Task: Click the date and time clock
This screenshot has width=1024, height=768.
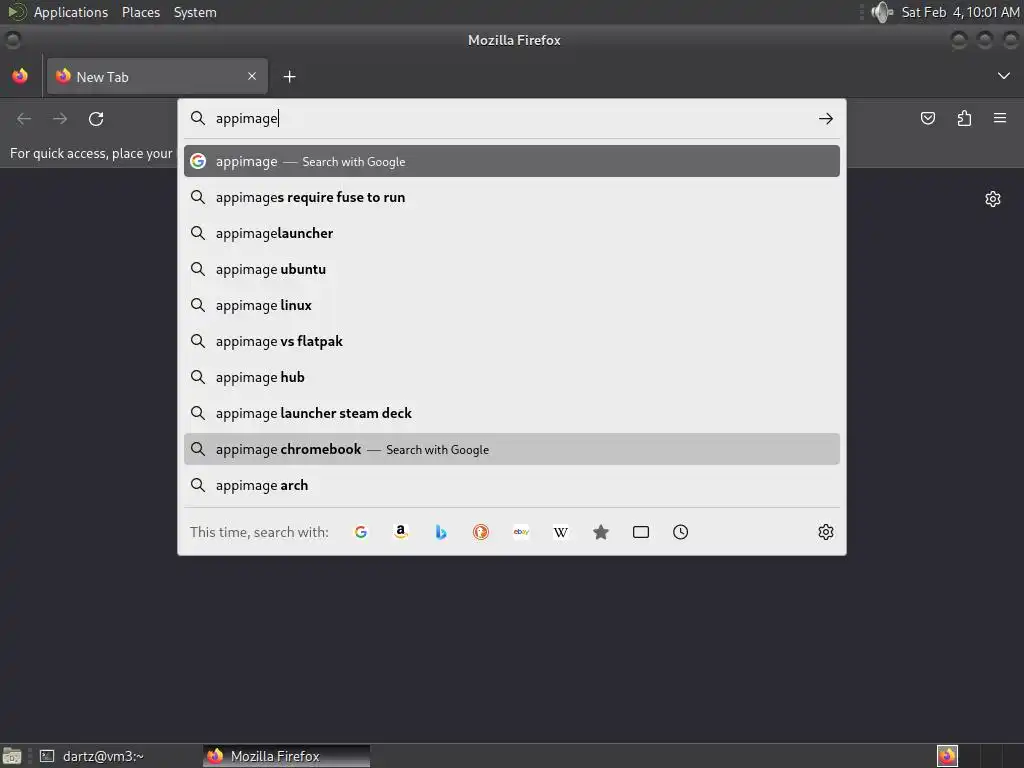Action: (x=960, y=12)
